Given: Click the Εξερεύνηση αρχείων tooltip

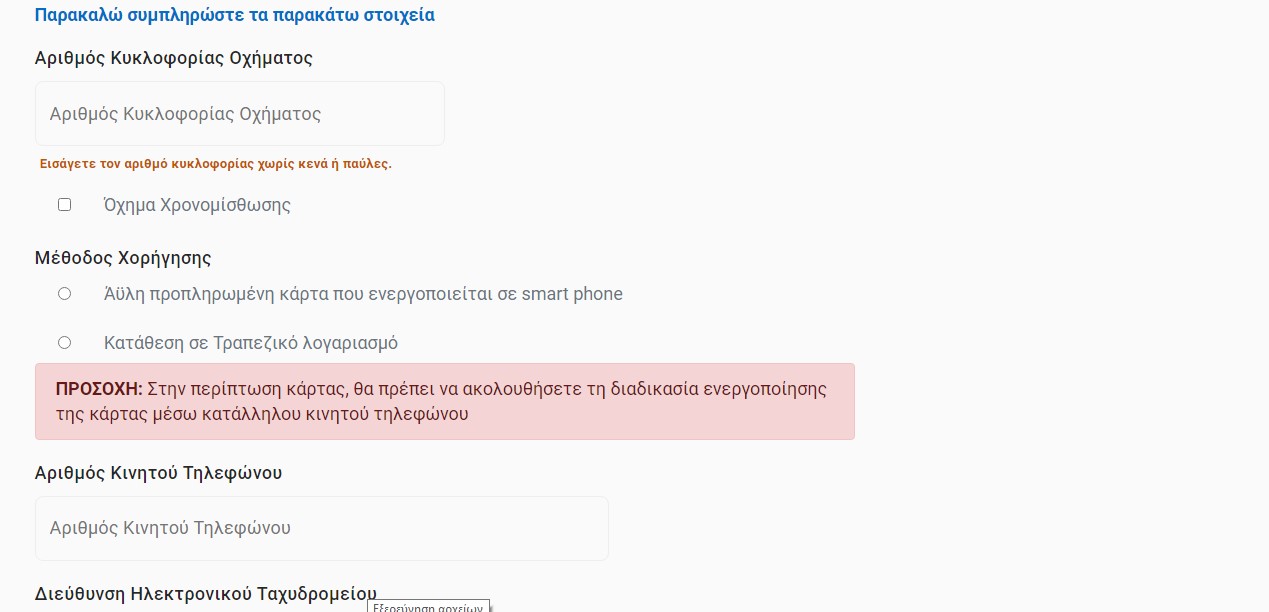Looking at the screenshot, I should [428, 606].
